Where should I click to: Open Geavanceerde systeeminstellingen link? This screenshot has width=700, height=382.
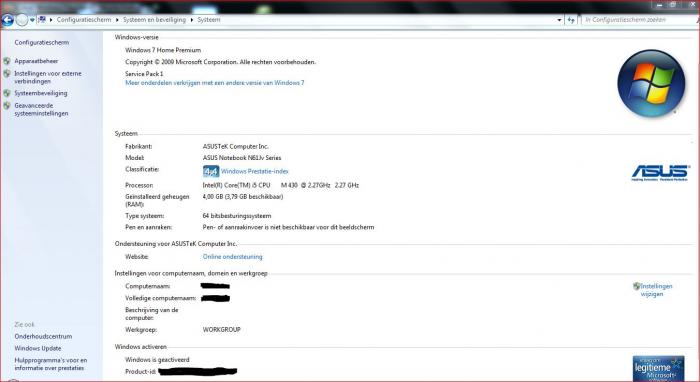pyautogui.click(x=41, y=109)
